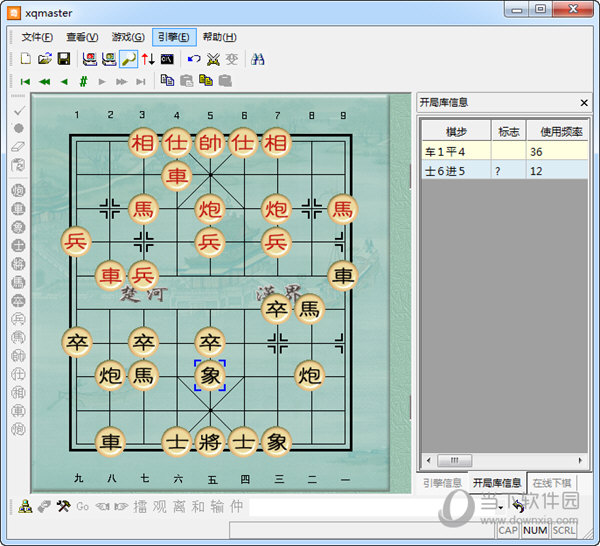Click the new file icon

[x=26, y=59]
